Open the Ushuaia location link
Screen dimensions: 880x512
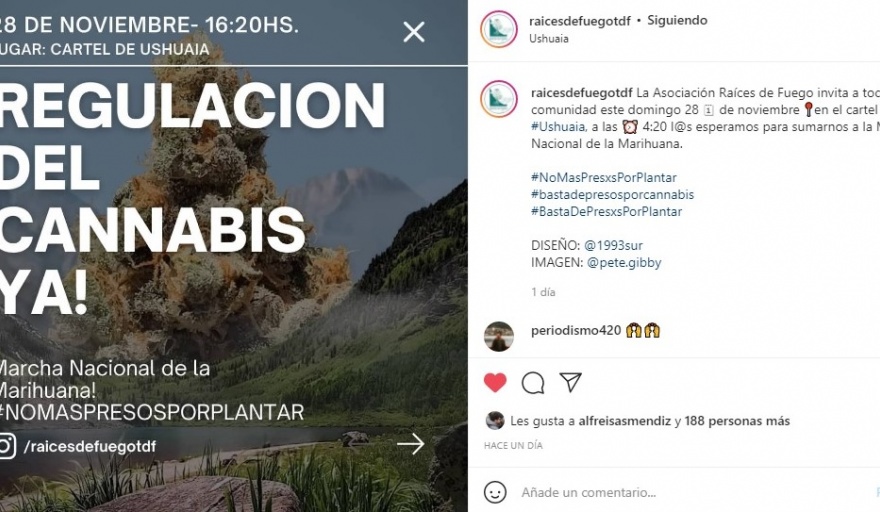(549, 39)
